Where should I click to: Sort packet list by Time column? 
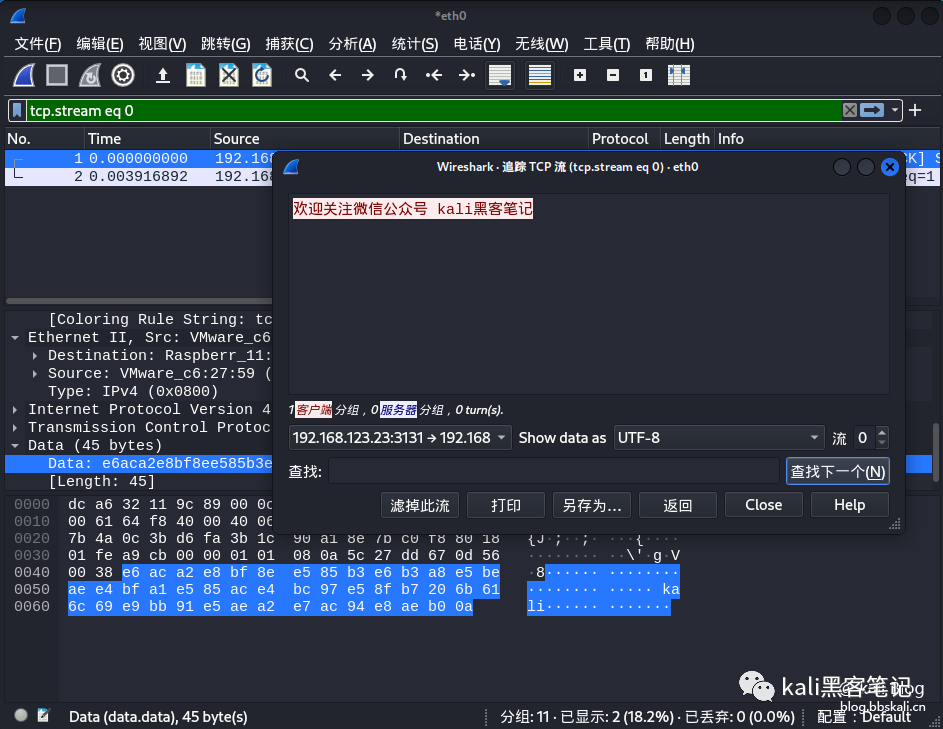[x=146, y=139]
